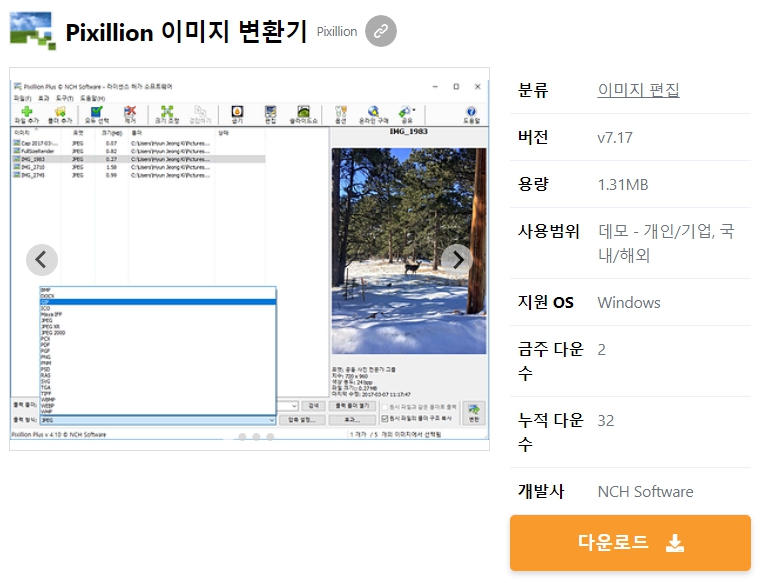Screen dimensions: 763x583
Task: Click the orange 다운로드 button
Action: (x=630, y=543)
